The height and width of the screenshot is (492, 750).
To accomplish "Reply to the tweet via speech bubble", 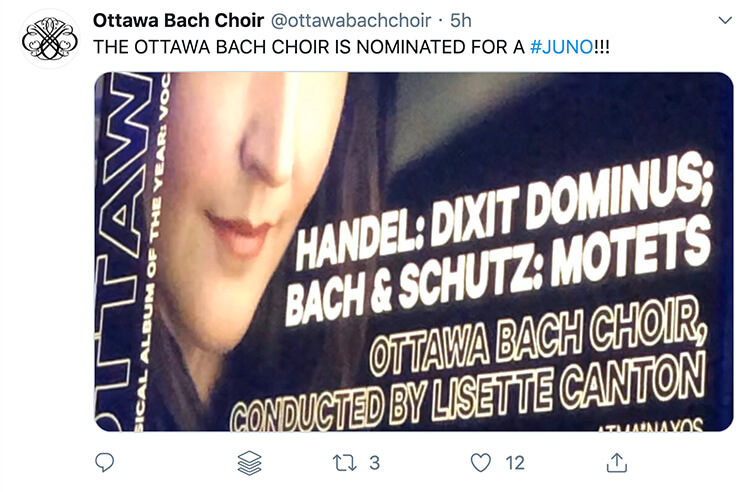I will (x=106, y=462).
